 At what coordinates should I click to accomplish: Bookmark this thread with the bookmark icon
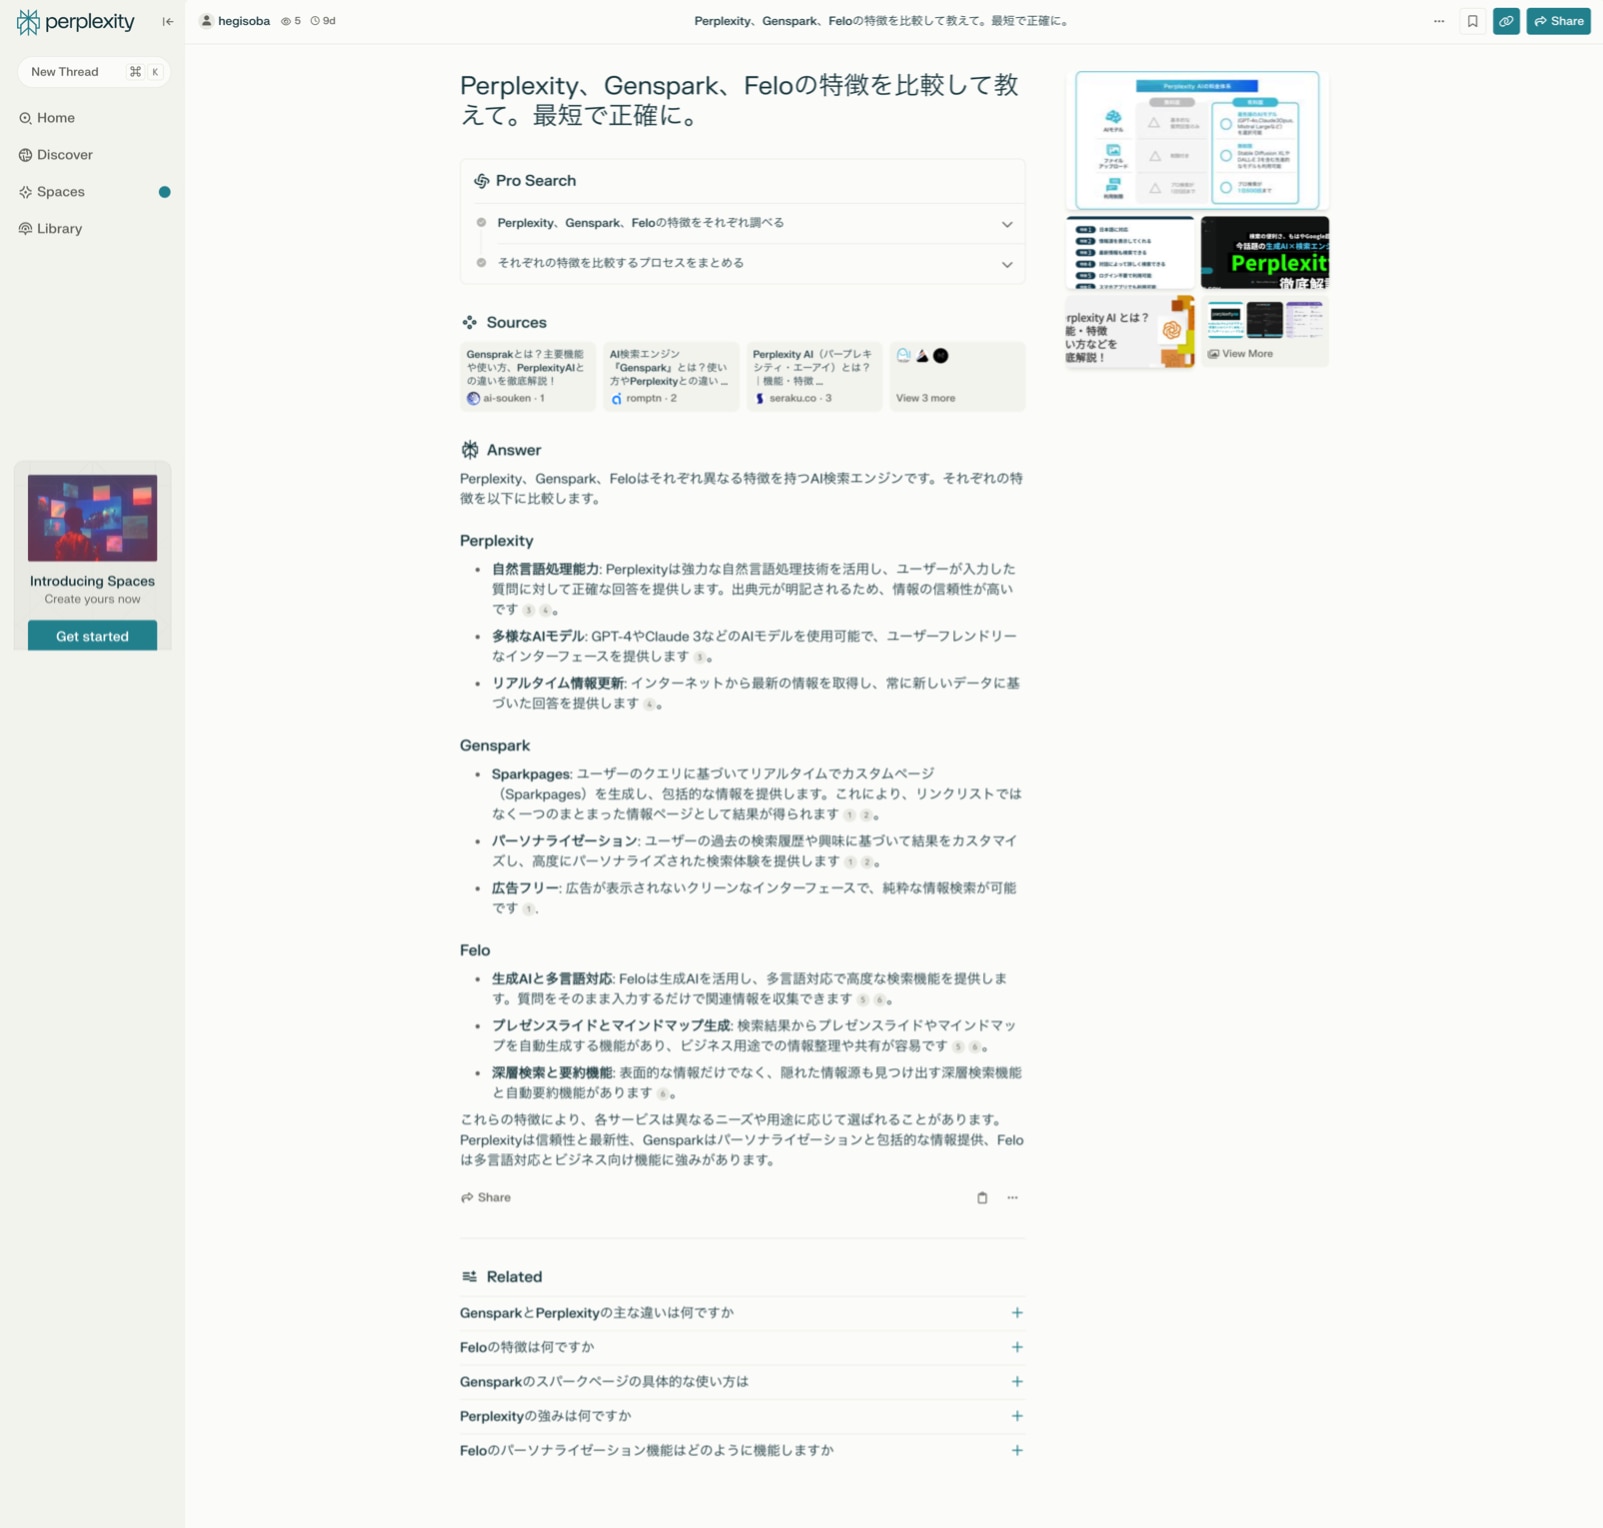click(1472, 21)
